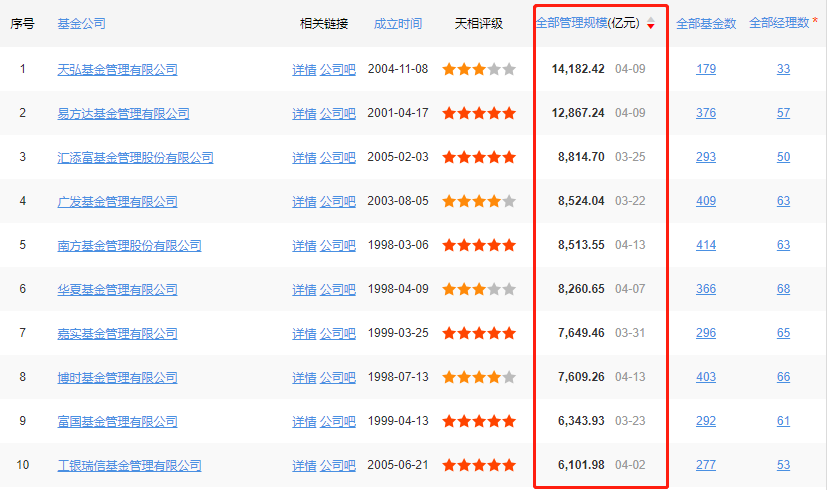Open manager count 50 for 汇添富
The image size is (829, 490).
(783, 157)
